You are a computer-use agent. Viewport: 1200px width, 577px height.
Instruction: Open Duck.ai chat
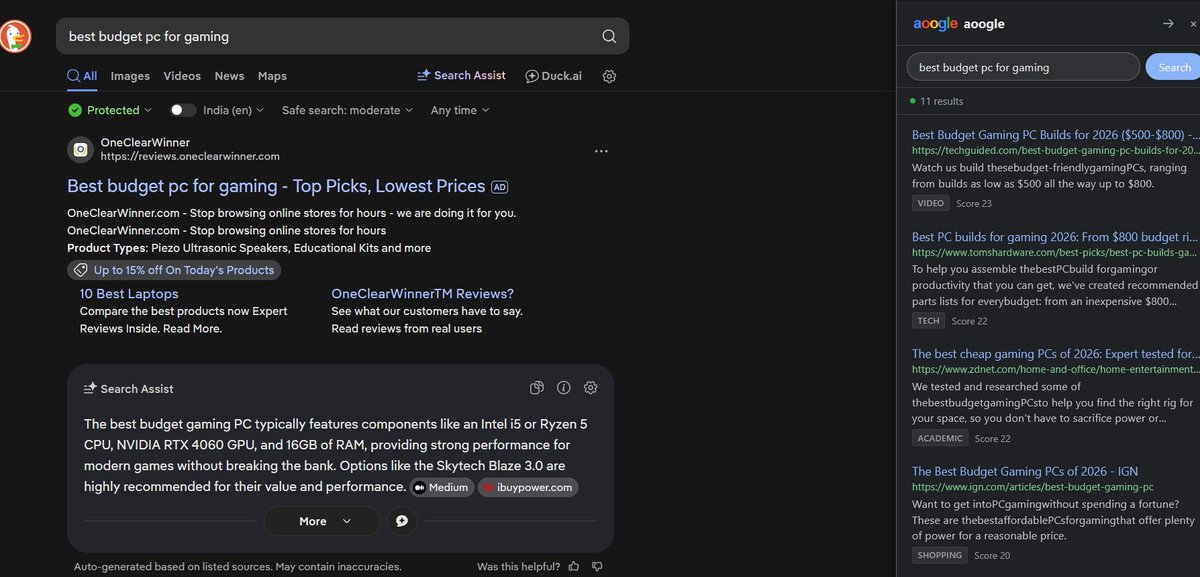tap(553, 76)
